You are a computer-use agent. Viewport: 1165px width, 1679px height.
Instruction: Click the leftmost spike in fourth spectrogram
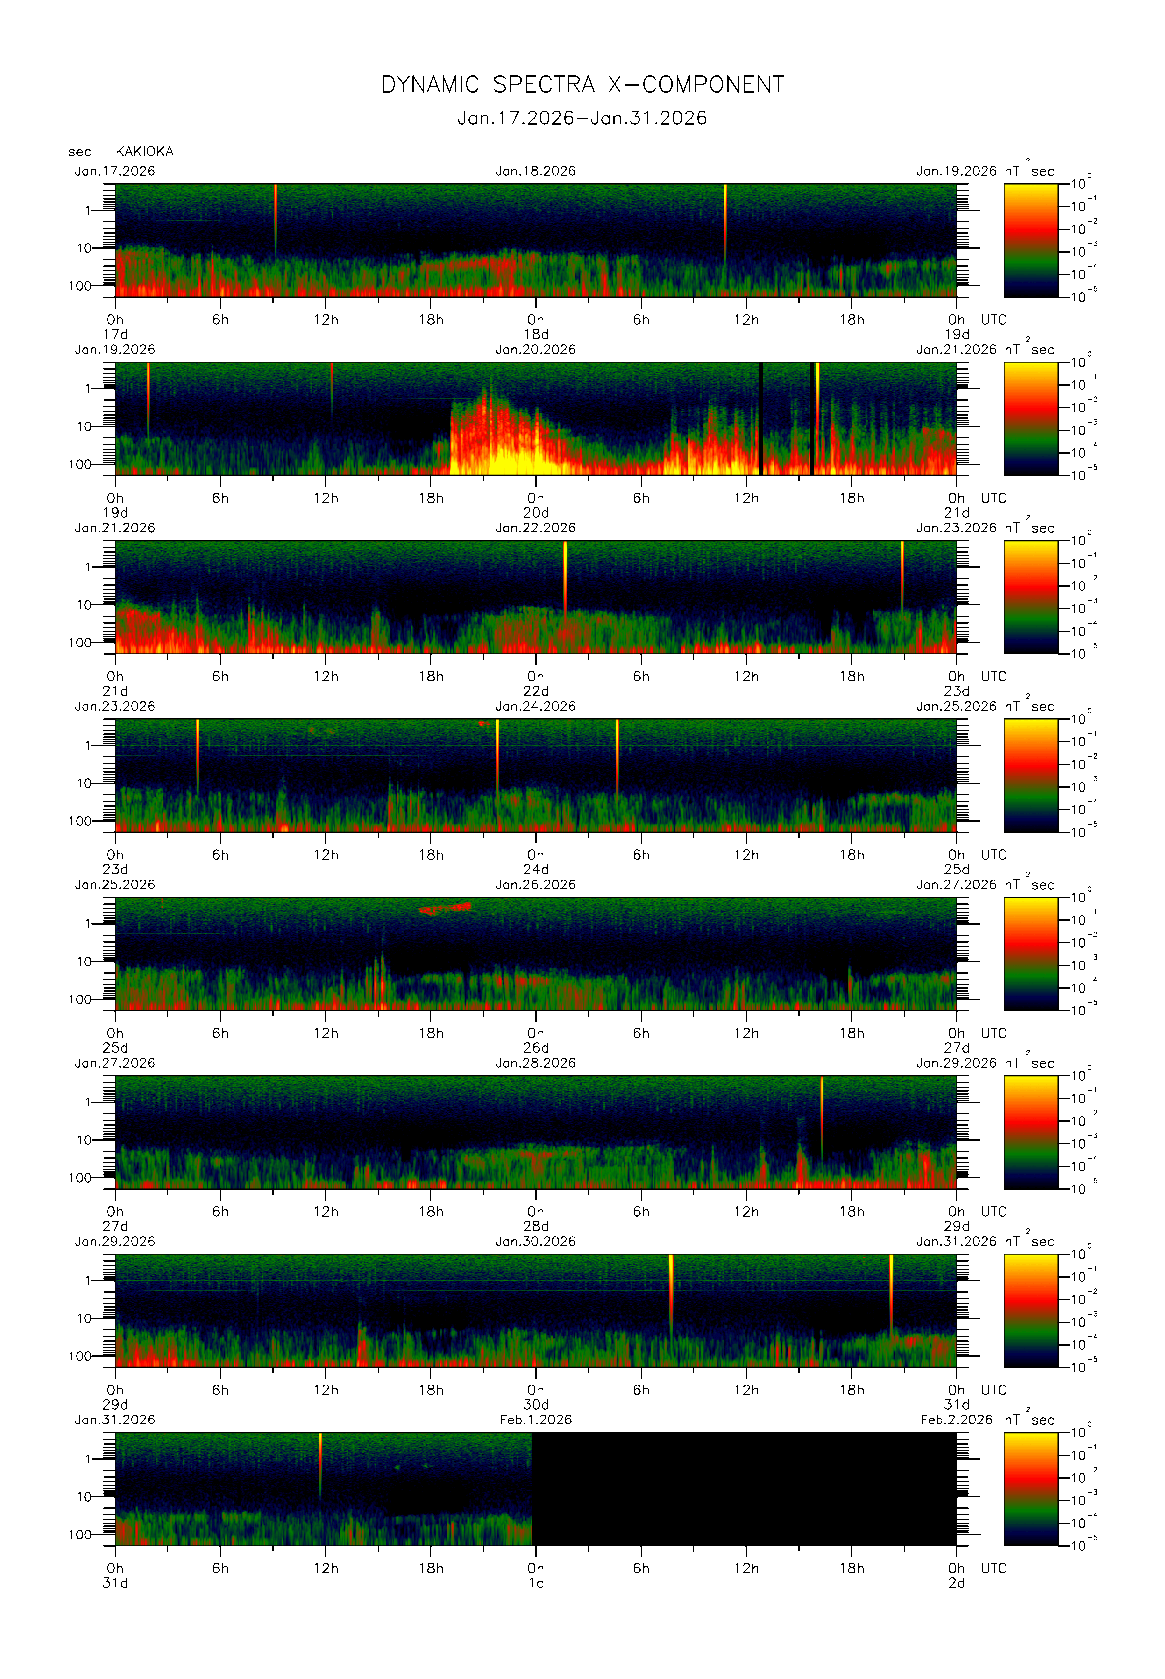tap(198, 750)
